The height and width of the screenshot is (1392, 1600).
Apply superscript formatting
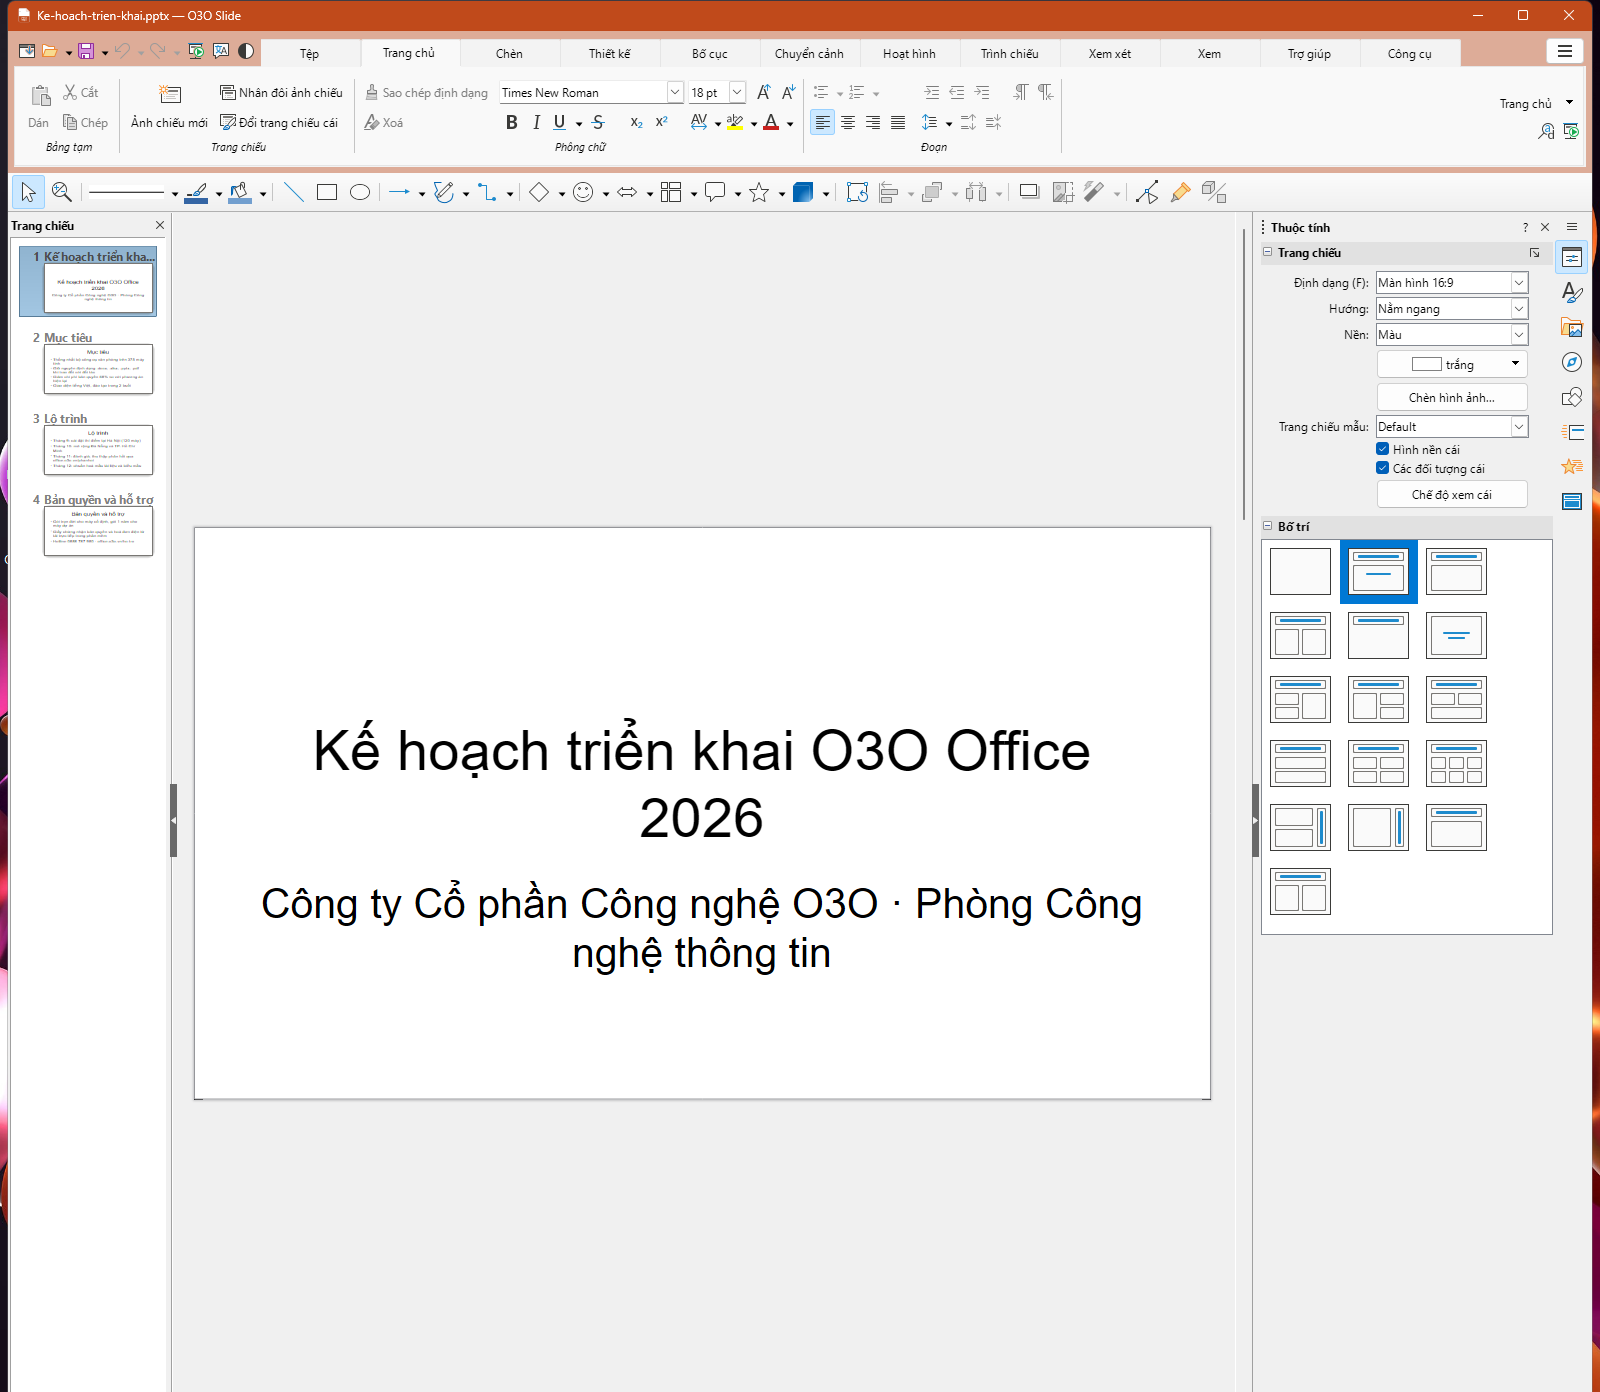pos(661,122)
